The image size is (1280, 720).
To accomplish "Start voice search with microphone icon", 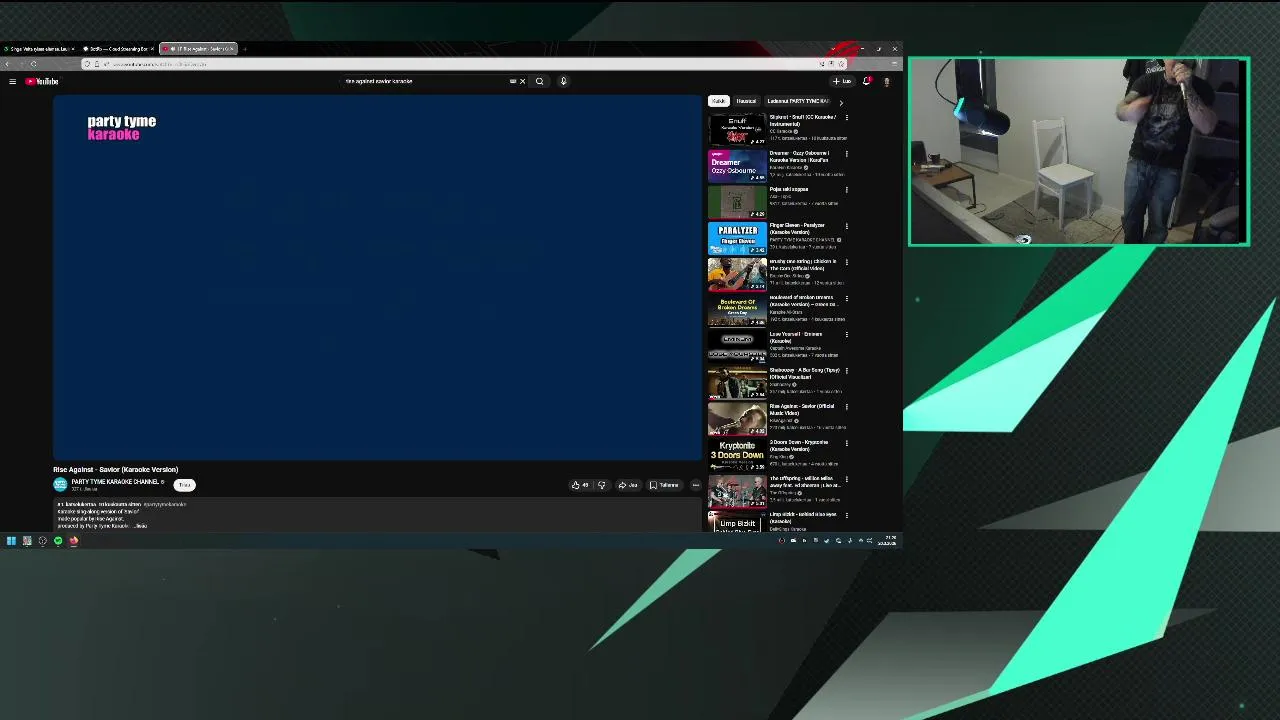I will point(563,81).
